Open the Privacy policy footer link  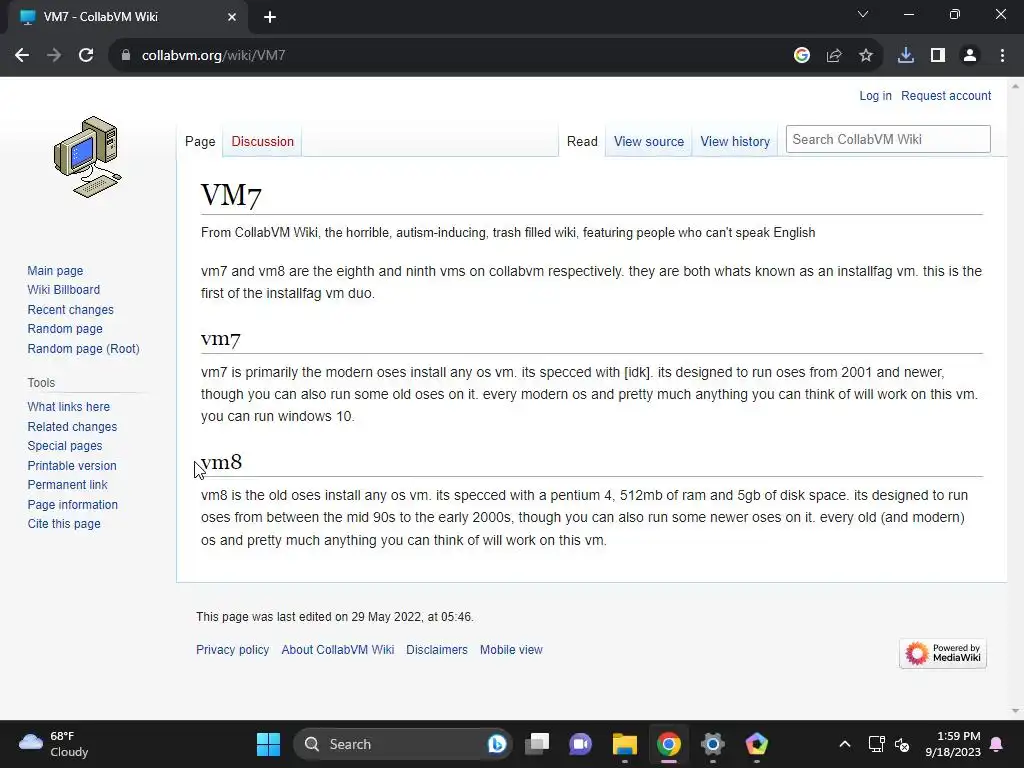[x=232, y=650]
